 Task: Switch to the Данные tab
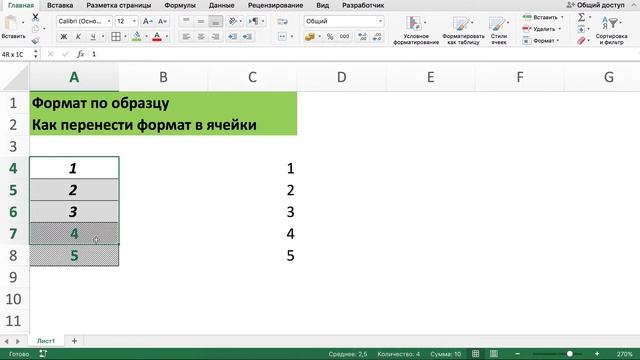pos(221,5)
